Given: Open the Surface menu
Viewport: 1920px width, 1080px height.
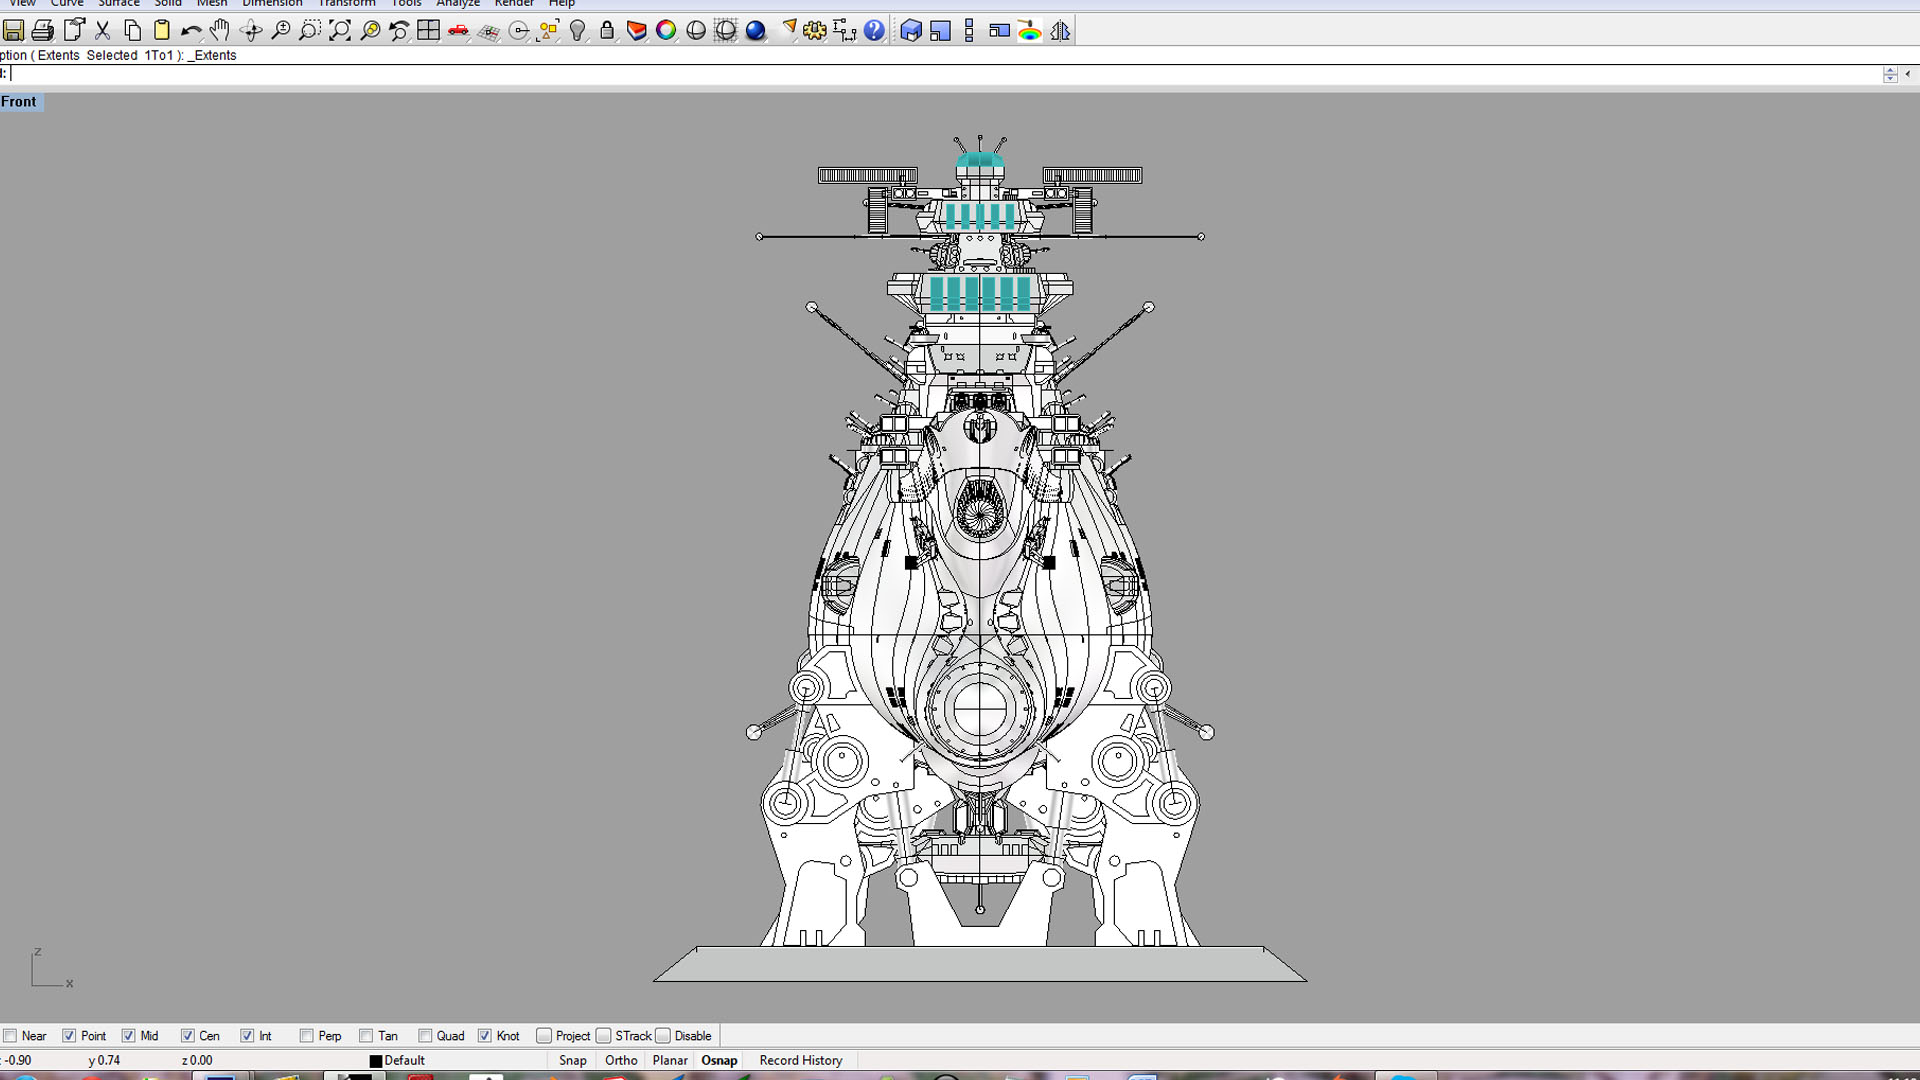Looking at the screenshot, I should pos(119,4).
